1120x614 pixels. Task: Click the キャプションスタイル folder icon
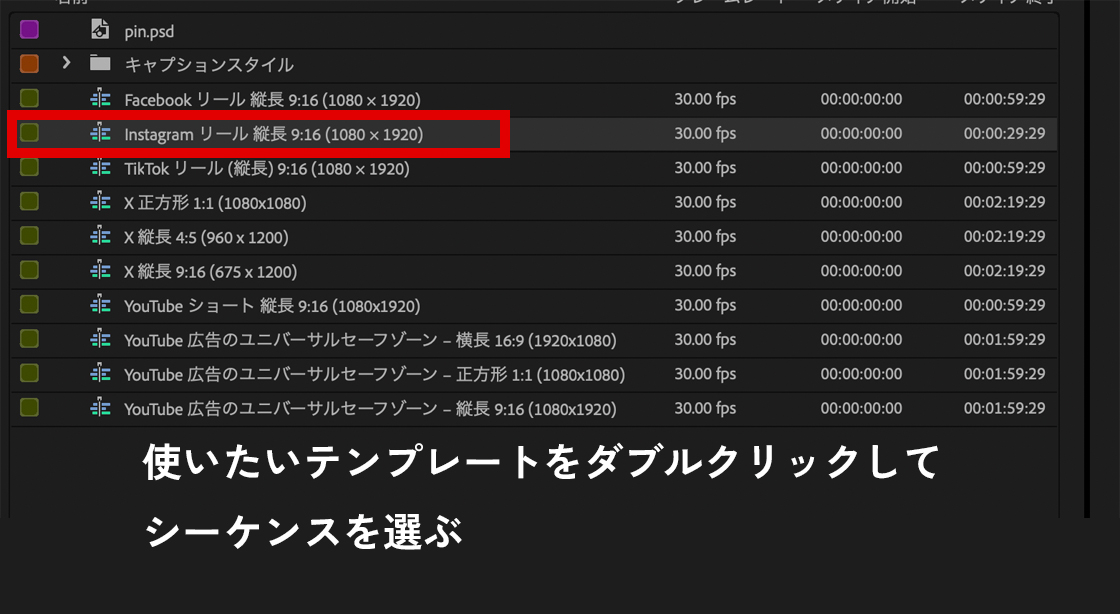tap(99, 64)
